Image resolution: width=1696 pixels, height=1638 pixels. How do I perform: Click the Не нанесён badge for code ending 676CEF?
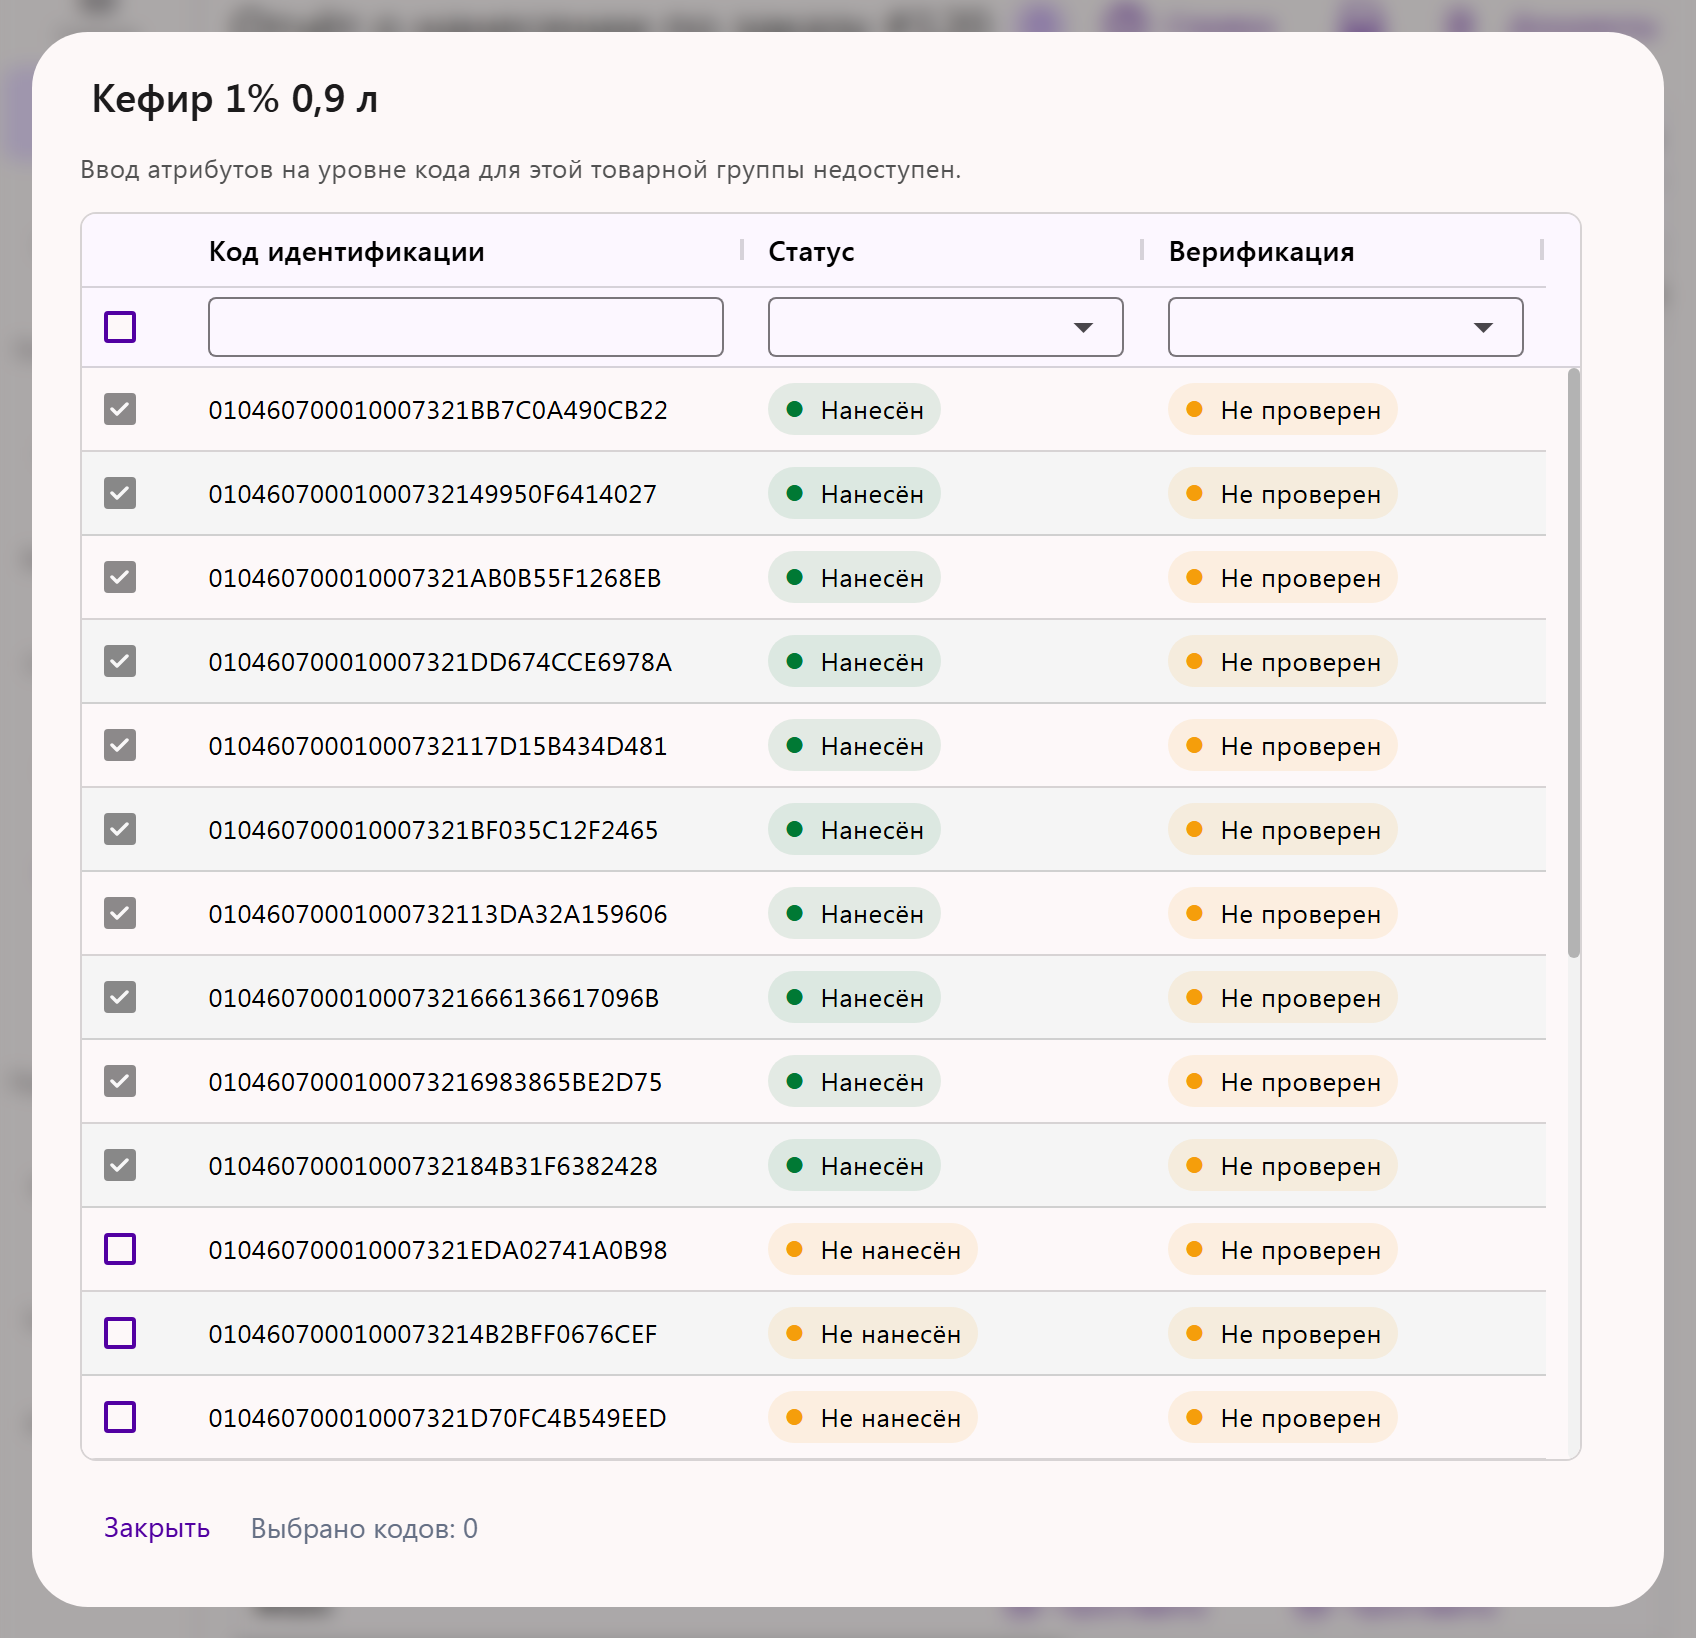point(872,1333)
